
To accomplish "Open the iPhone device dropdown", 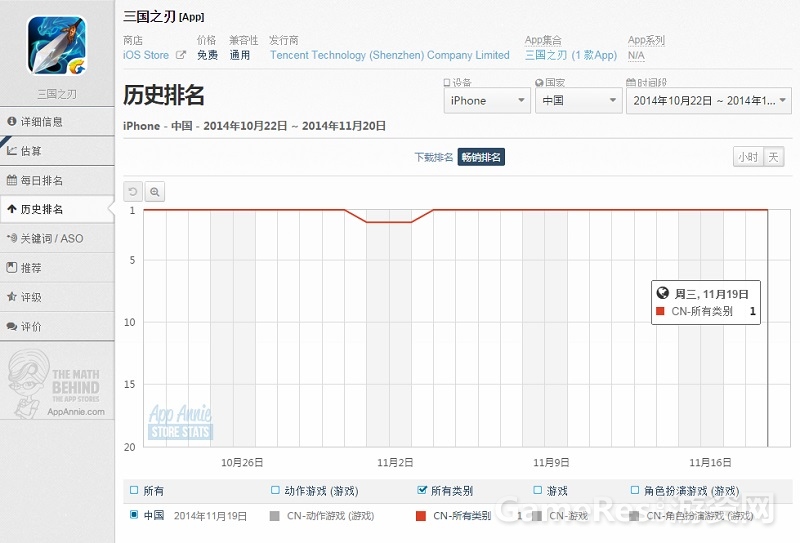I will tap(487, 101).
